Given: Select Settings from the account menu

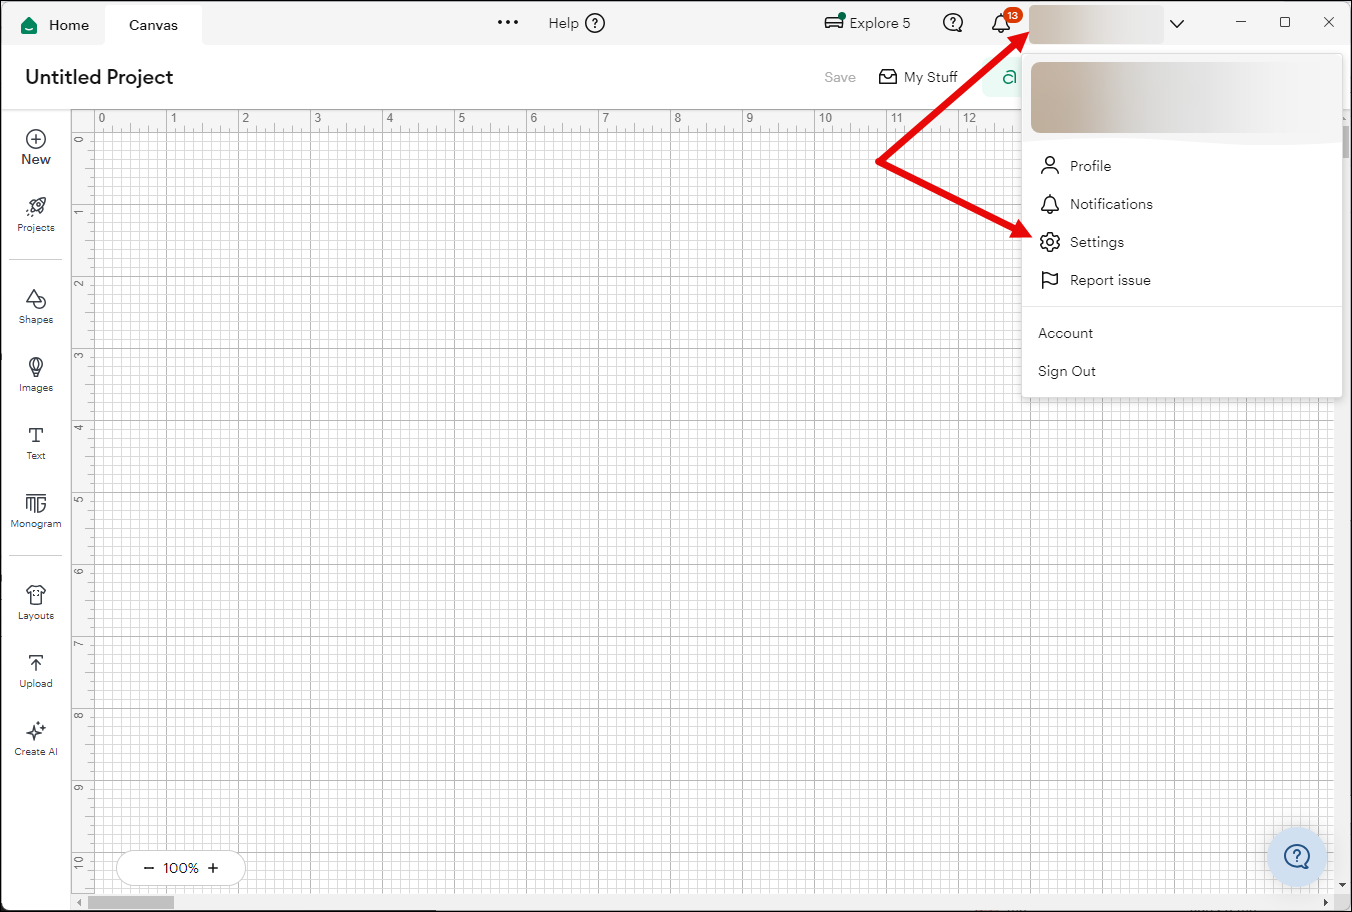Looking at the screenshot, I should (1096, 241).
